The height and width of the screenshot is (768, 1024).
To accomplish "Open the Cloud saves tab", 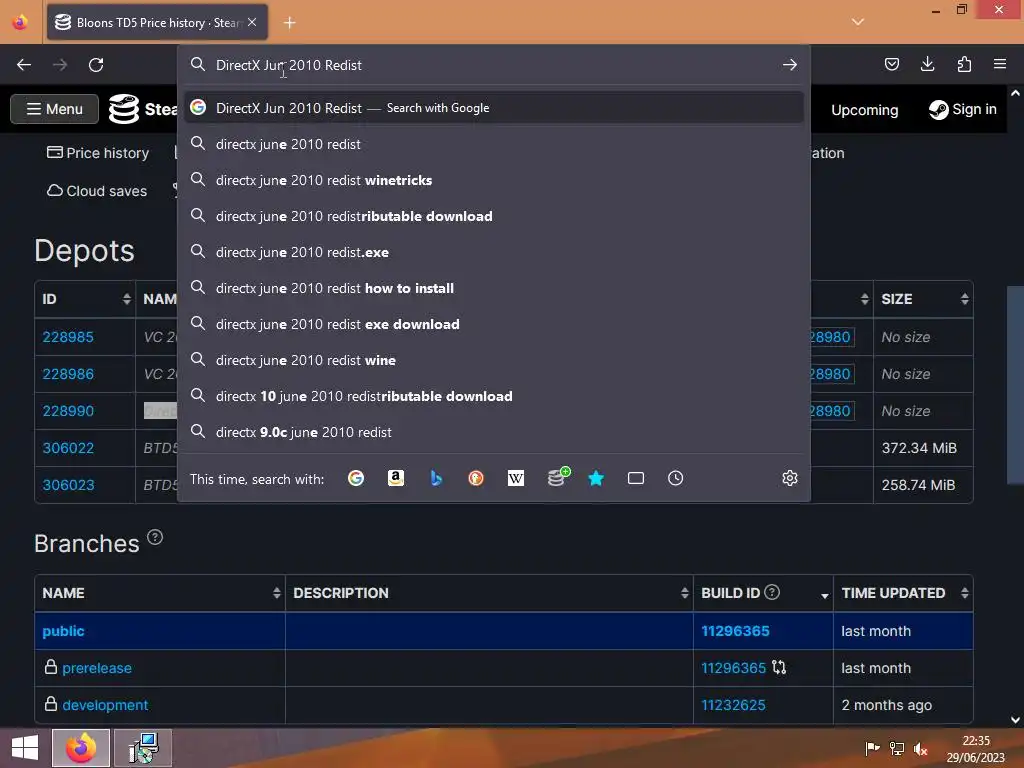I will [97, 191].
